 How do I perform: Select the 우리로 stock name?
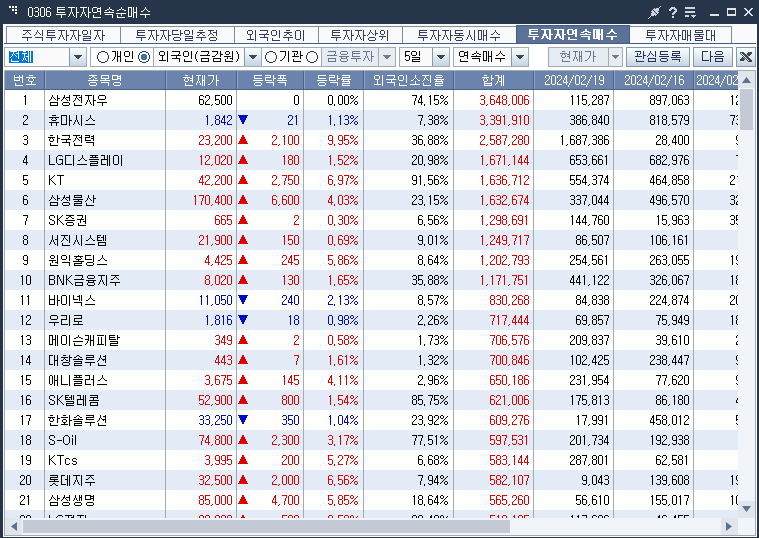[66, 320]
